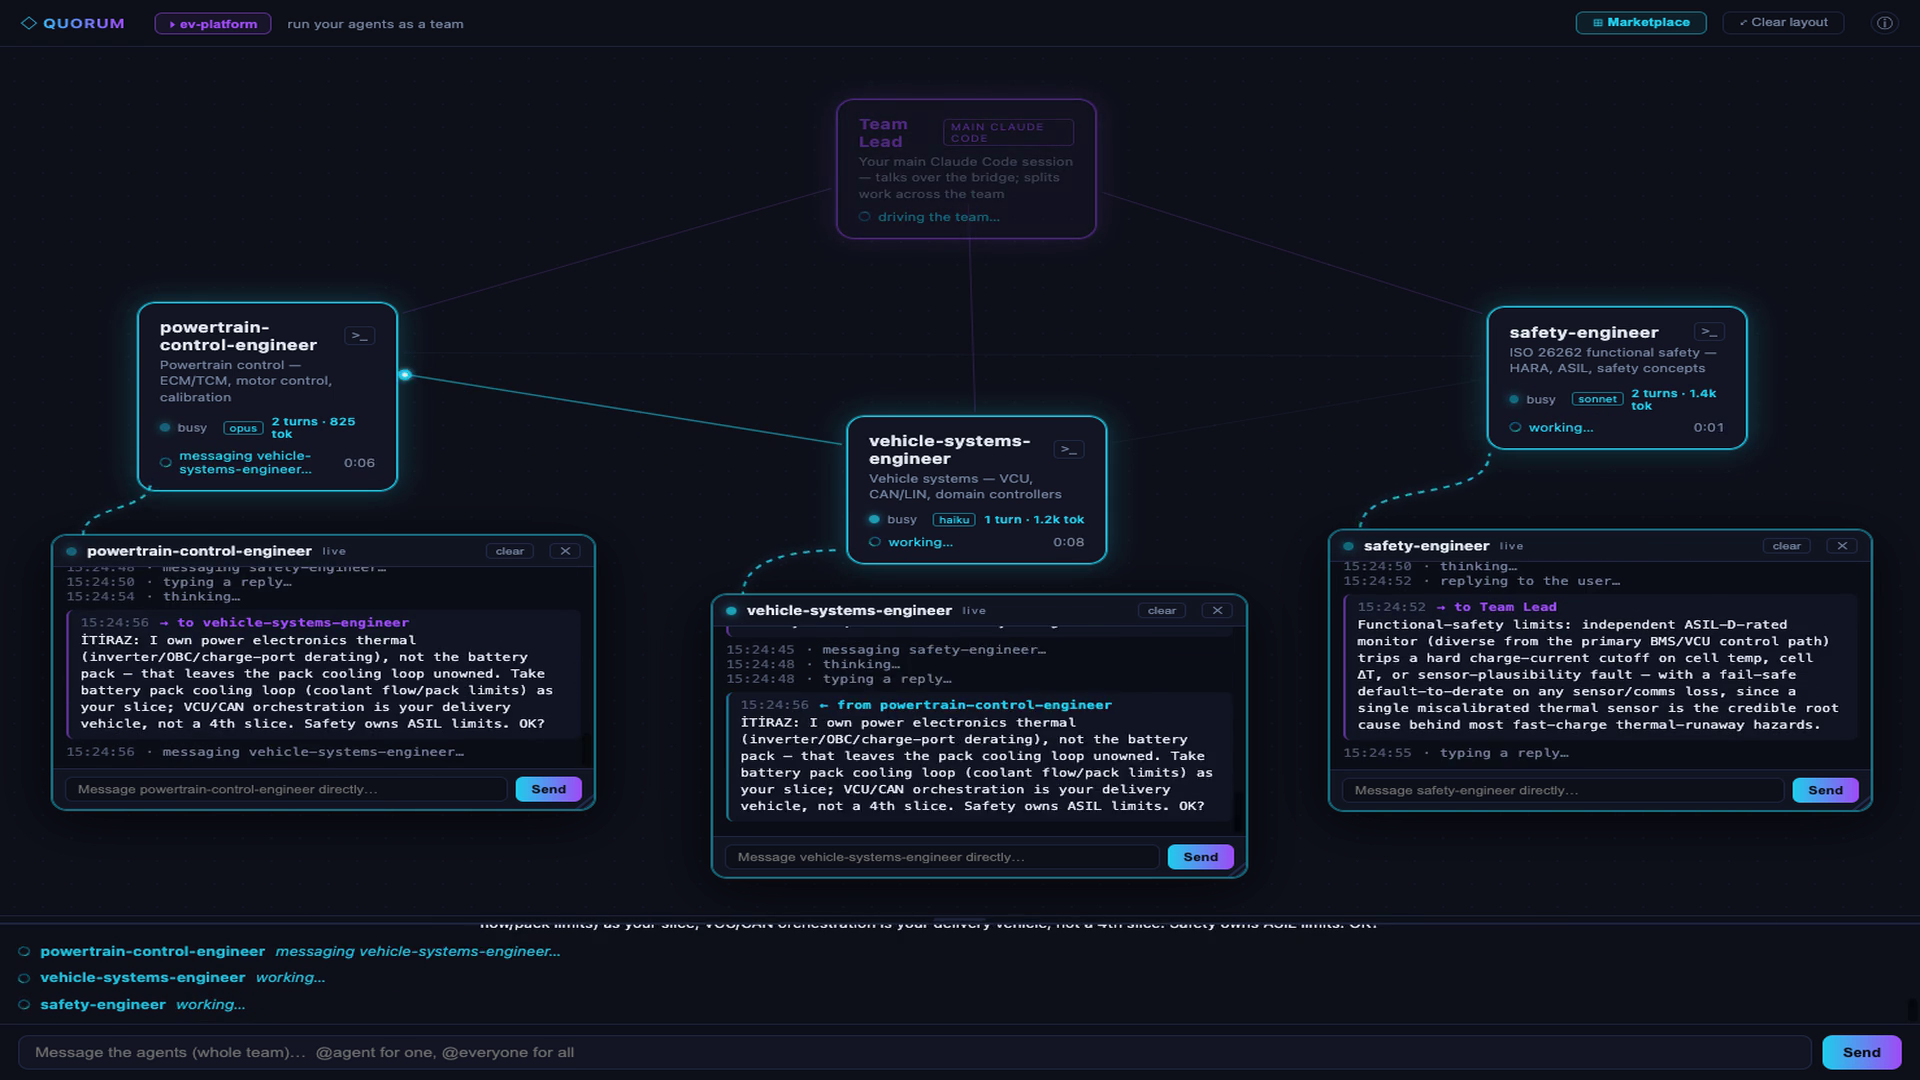
Task: Open terminal icon on safety-engineer card
Action: point(1709,332)
